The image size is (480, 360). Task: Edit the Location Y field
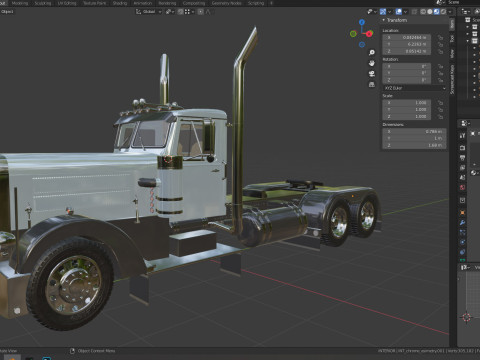click(407, 44)
